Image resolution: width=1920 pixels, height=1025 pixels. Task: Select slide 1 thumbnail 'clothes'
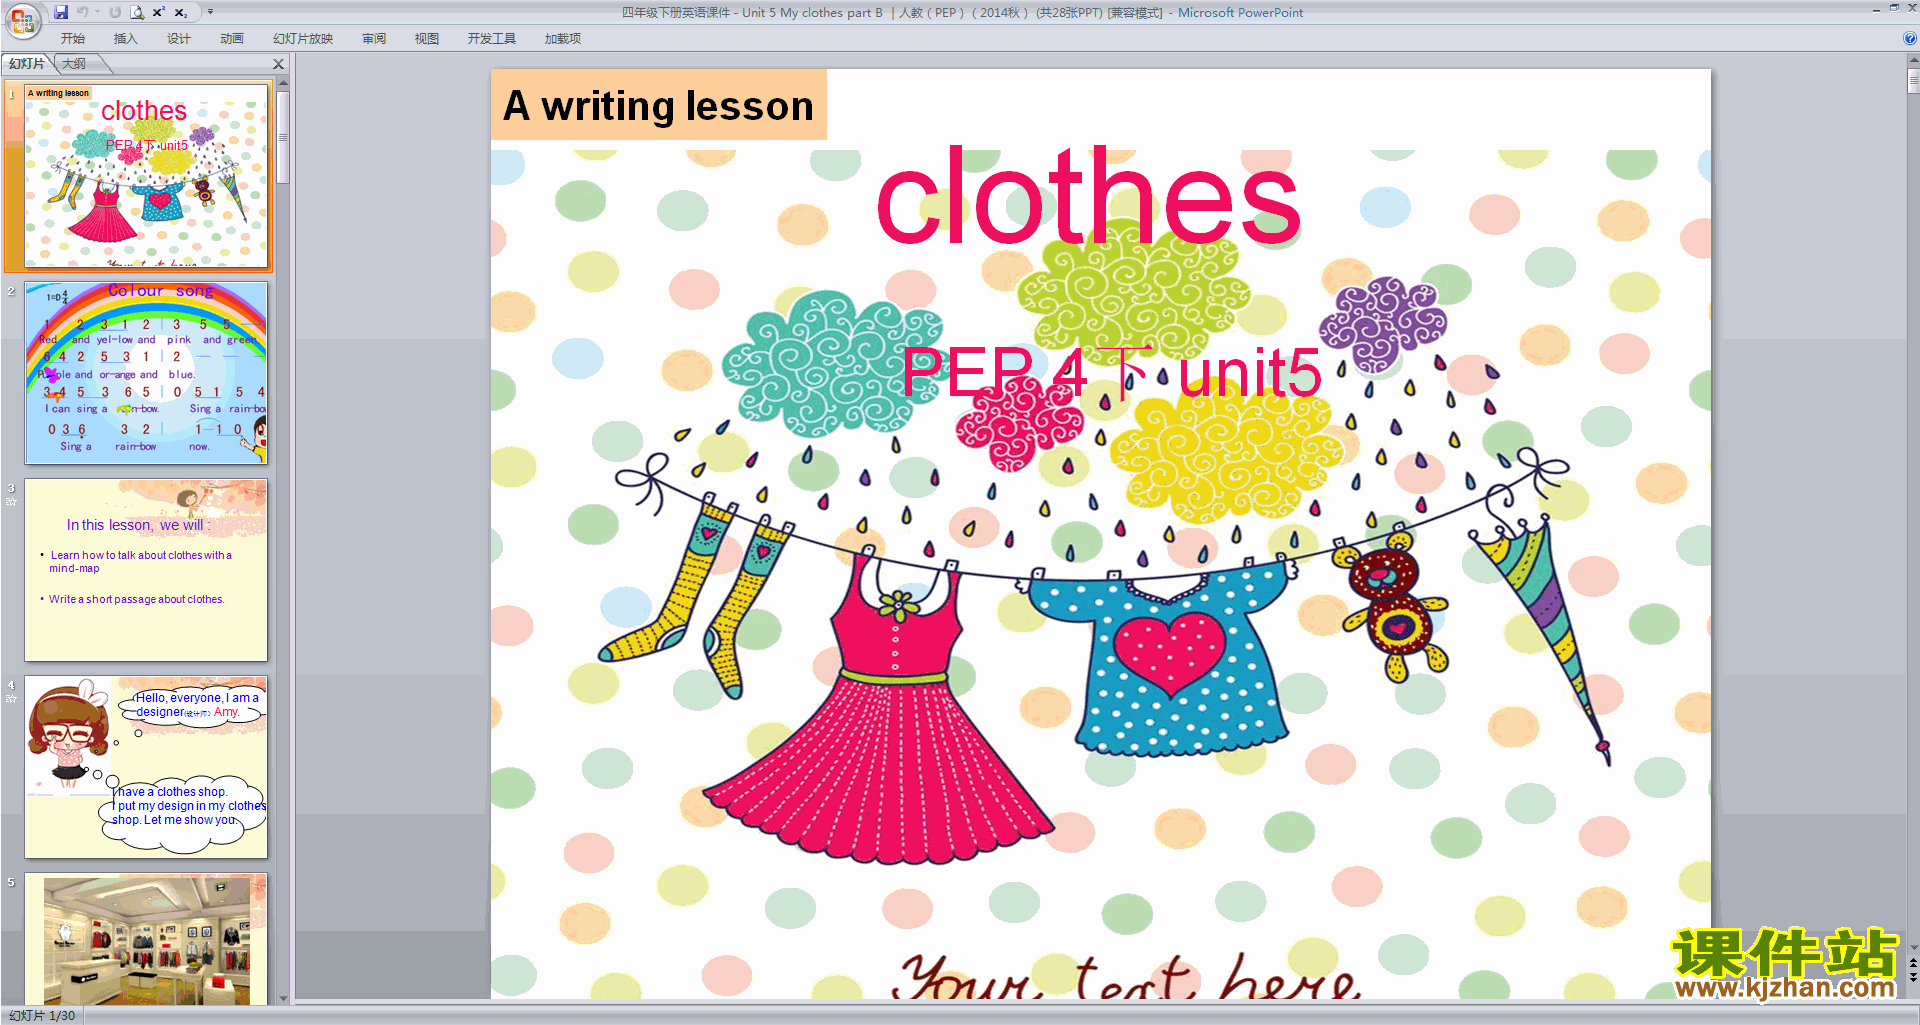[146, 175]
